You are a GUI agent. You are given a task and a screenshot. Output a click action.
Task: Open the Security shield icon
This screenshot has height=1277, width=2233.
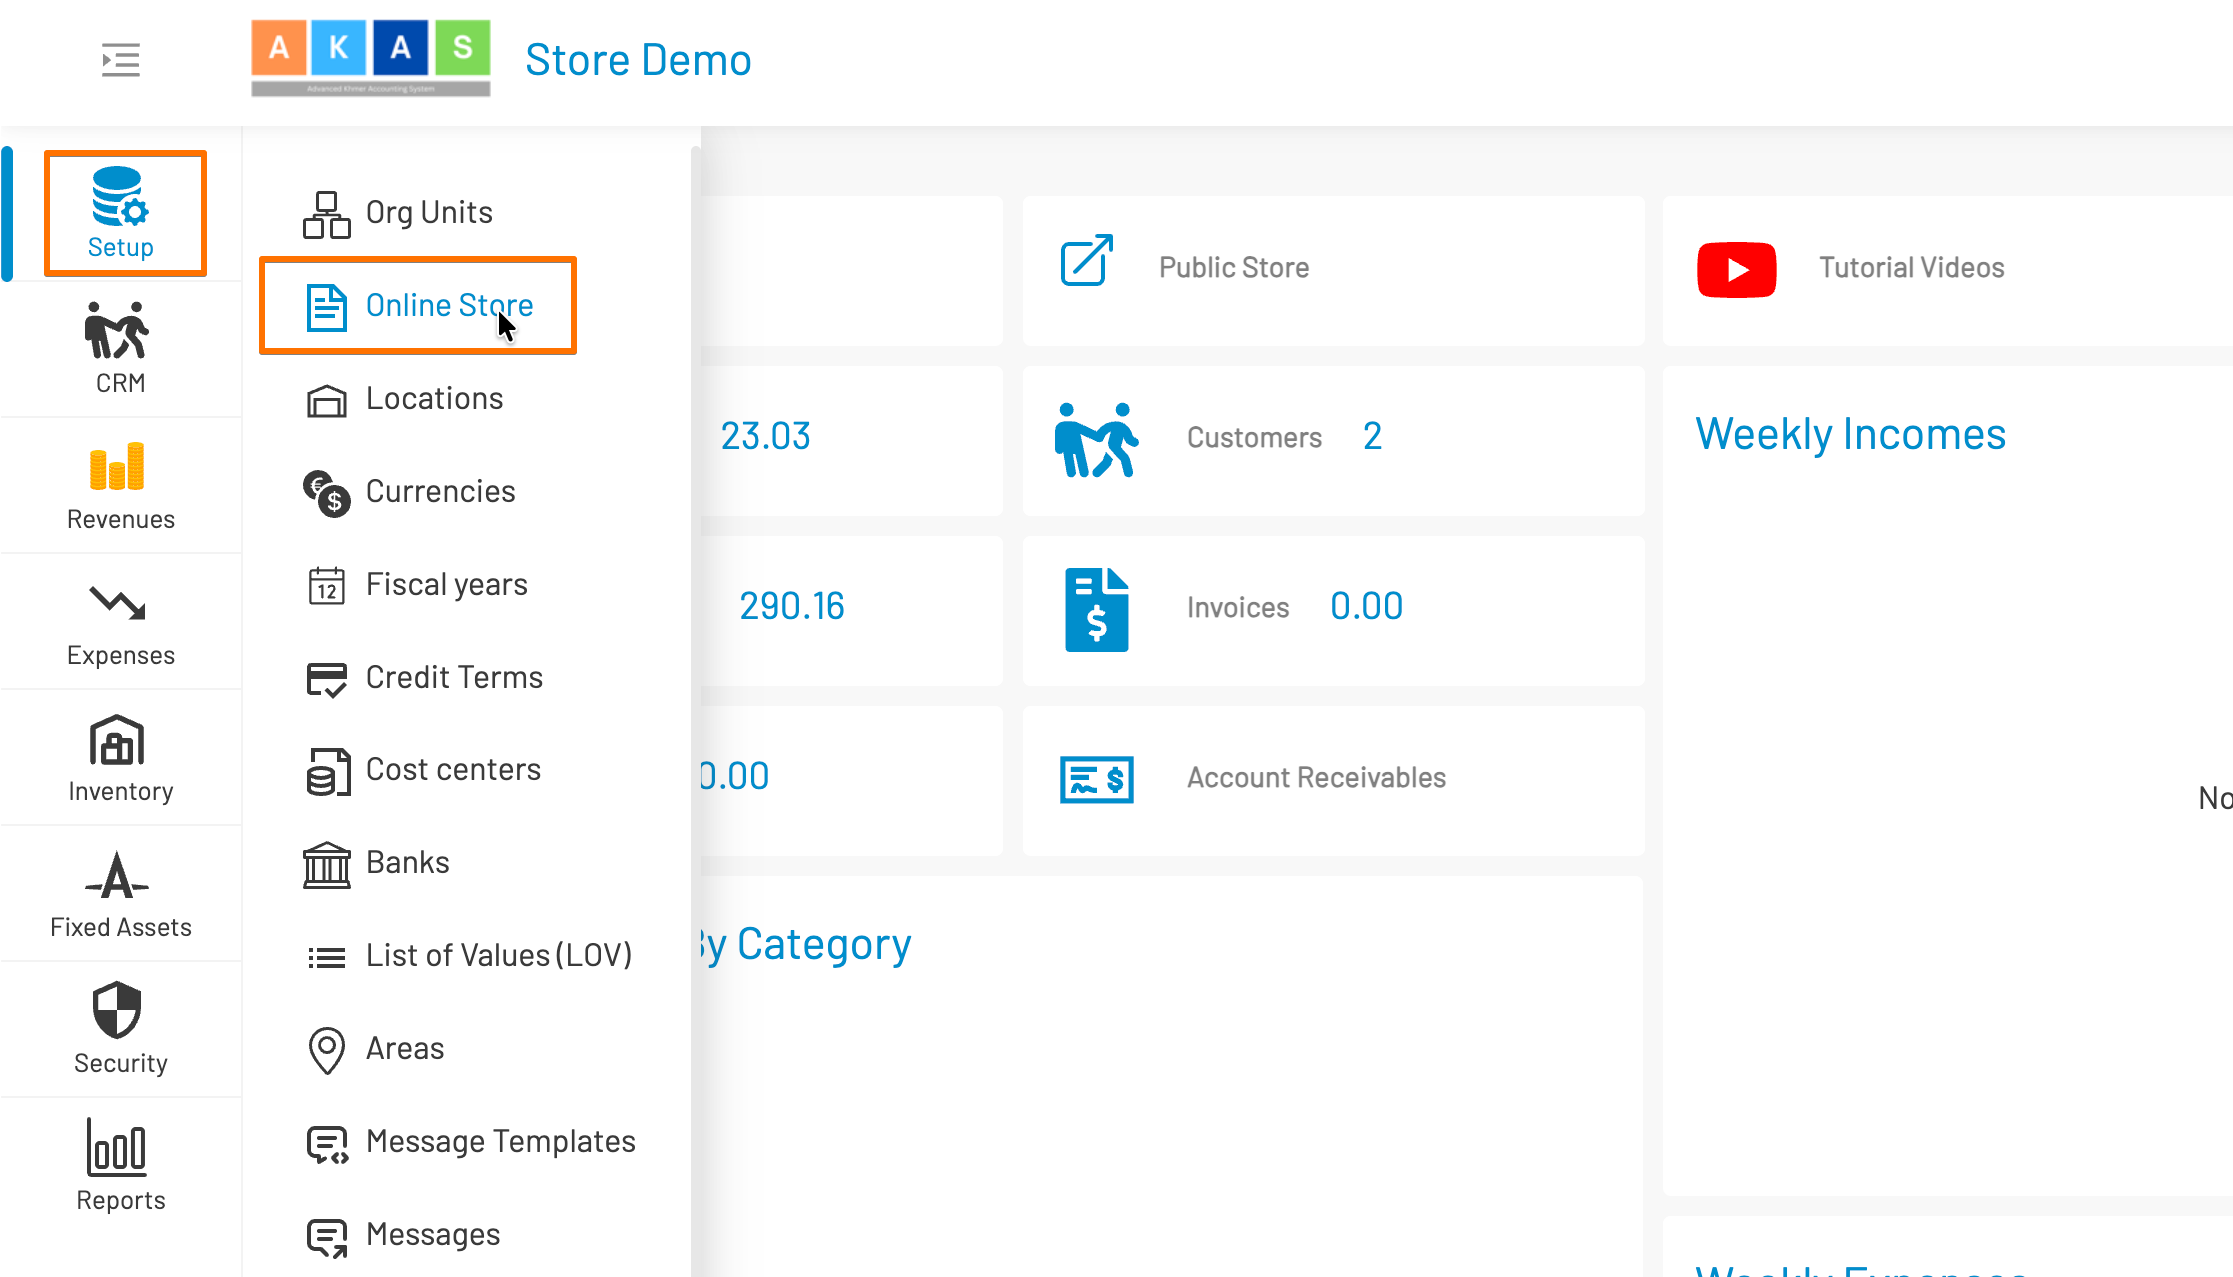(118, 1010)
